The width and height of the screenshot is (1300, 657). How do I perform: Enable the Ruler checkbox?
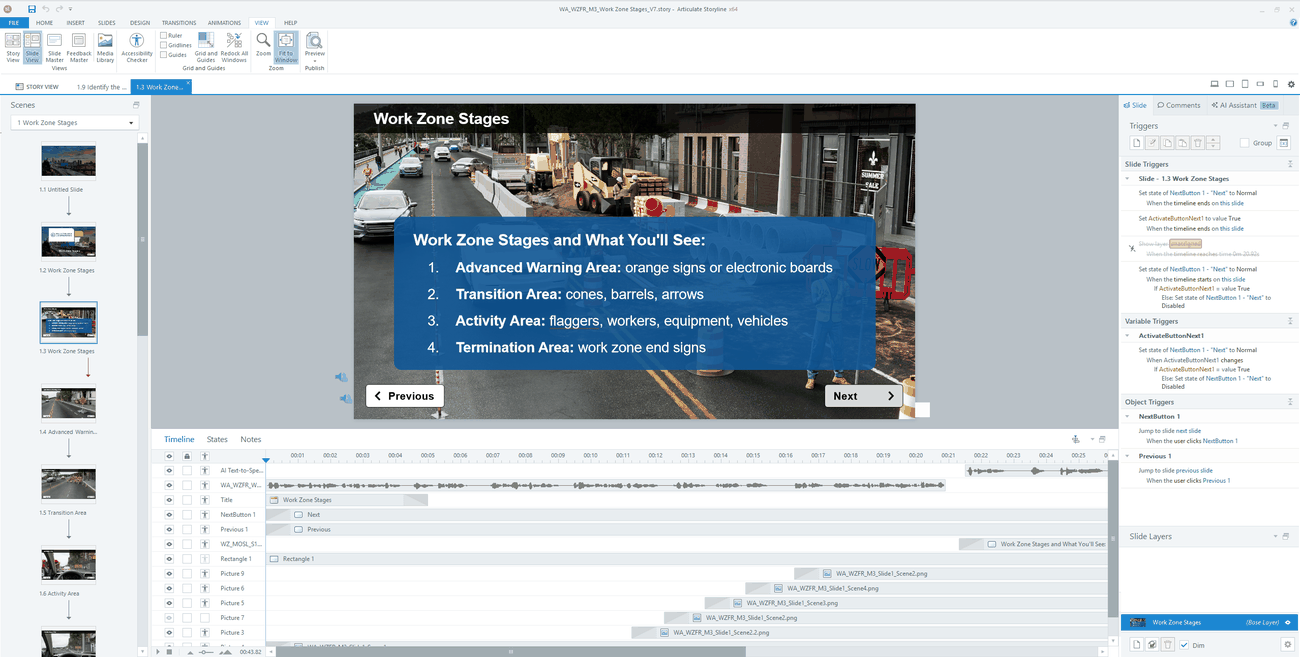click(164, 35)
